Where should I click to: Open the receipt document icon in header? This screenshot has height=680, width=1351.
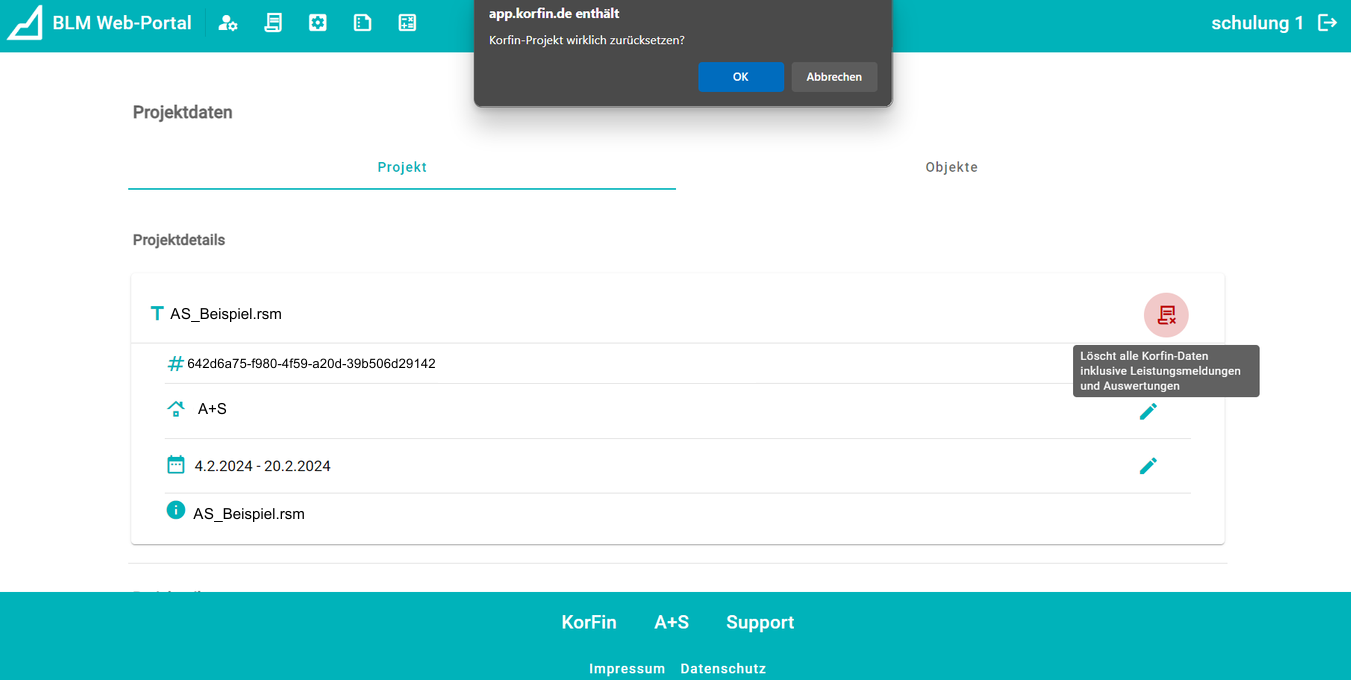[x=273, y=23]
